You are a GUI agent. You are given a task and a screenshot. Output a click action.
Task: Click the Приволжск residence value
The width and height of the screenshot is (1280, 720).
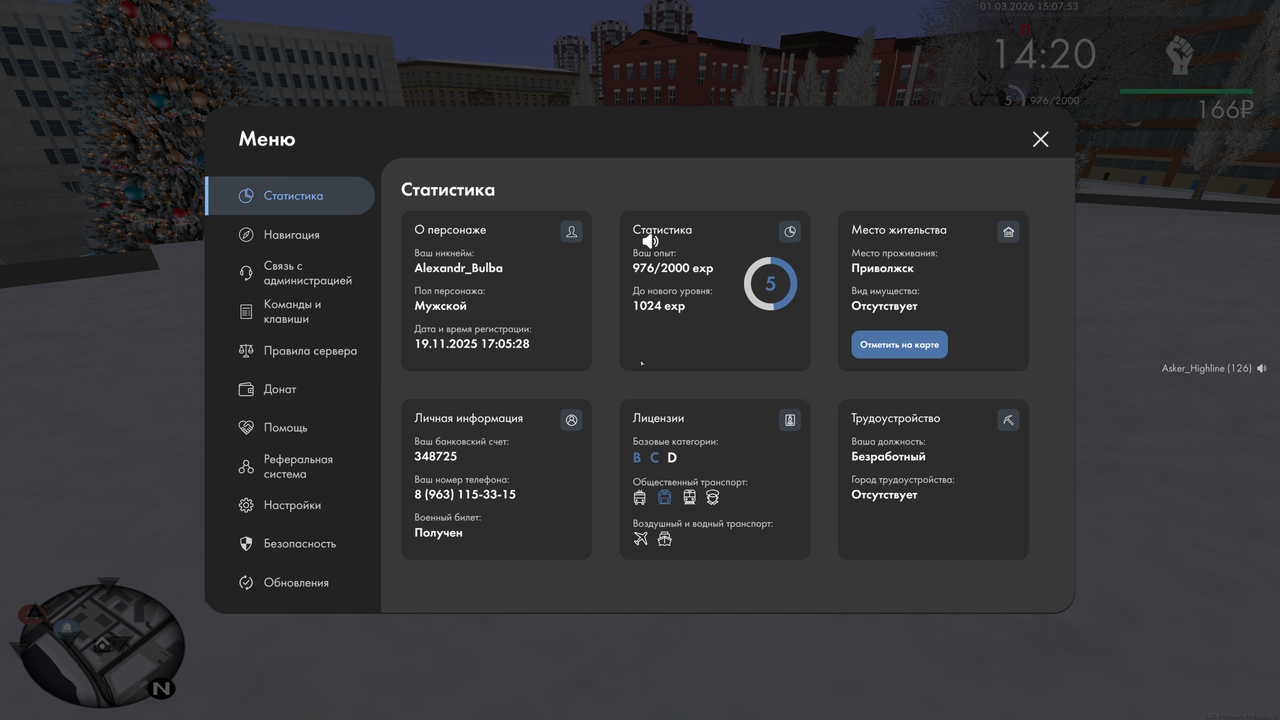[x=883, y=268]
